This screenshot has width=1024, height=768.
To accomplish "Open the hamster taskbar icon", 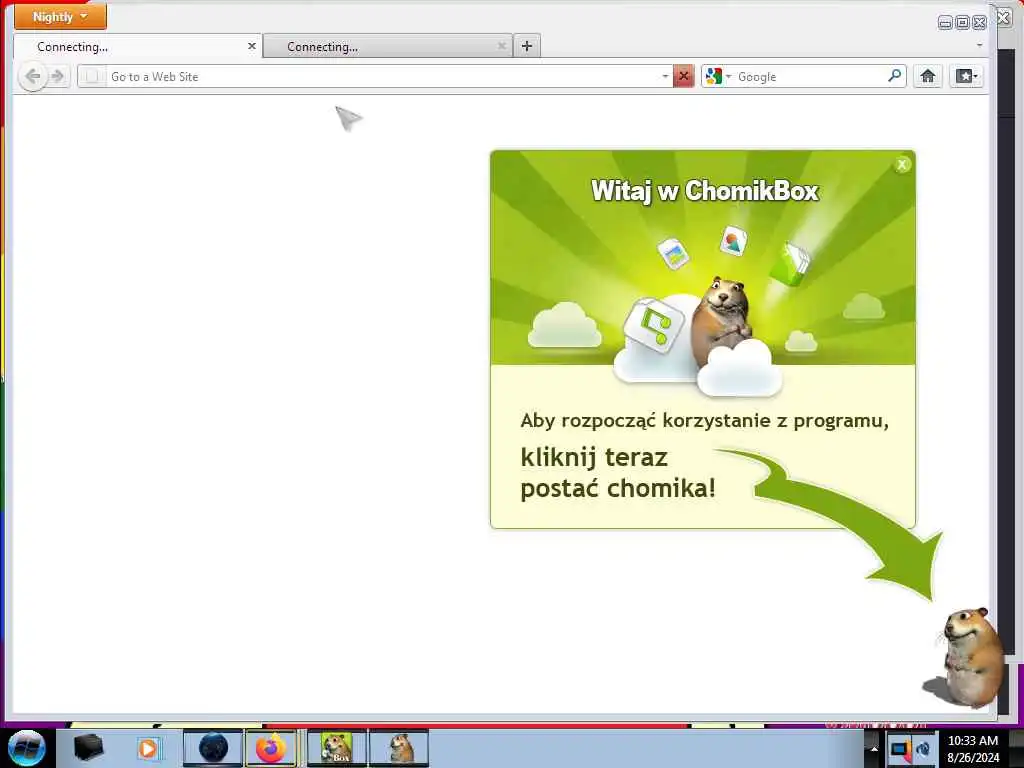I will click(399, 748).
